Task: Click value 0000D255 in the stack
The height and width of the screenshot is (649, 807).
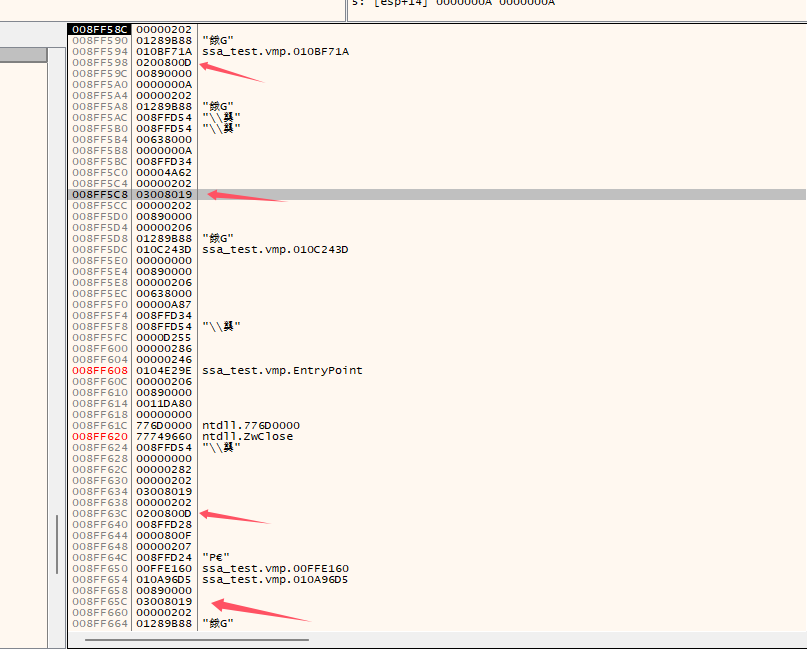Action: 164,338
